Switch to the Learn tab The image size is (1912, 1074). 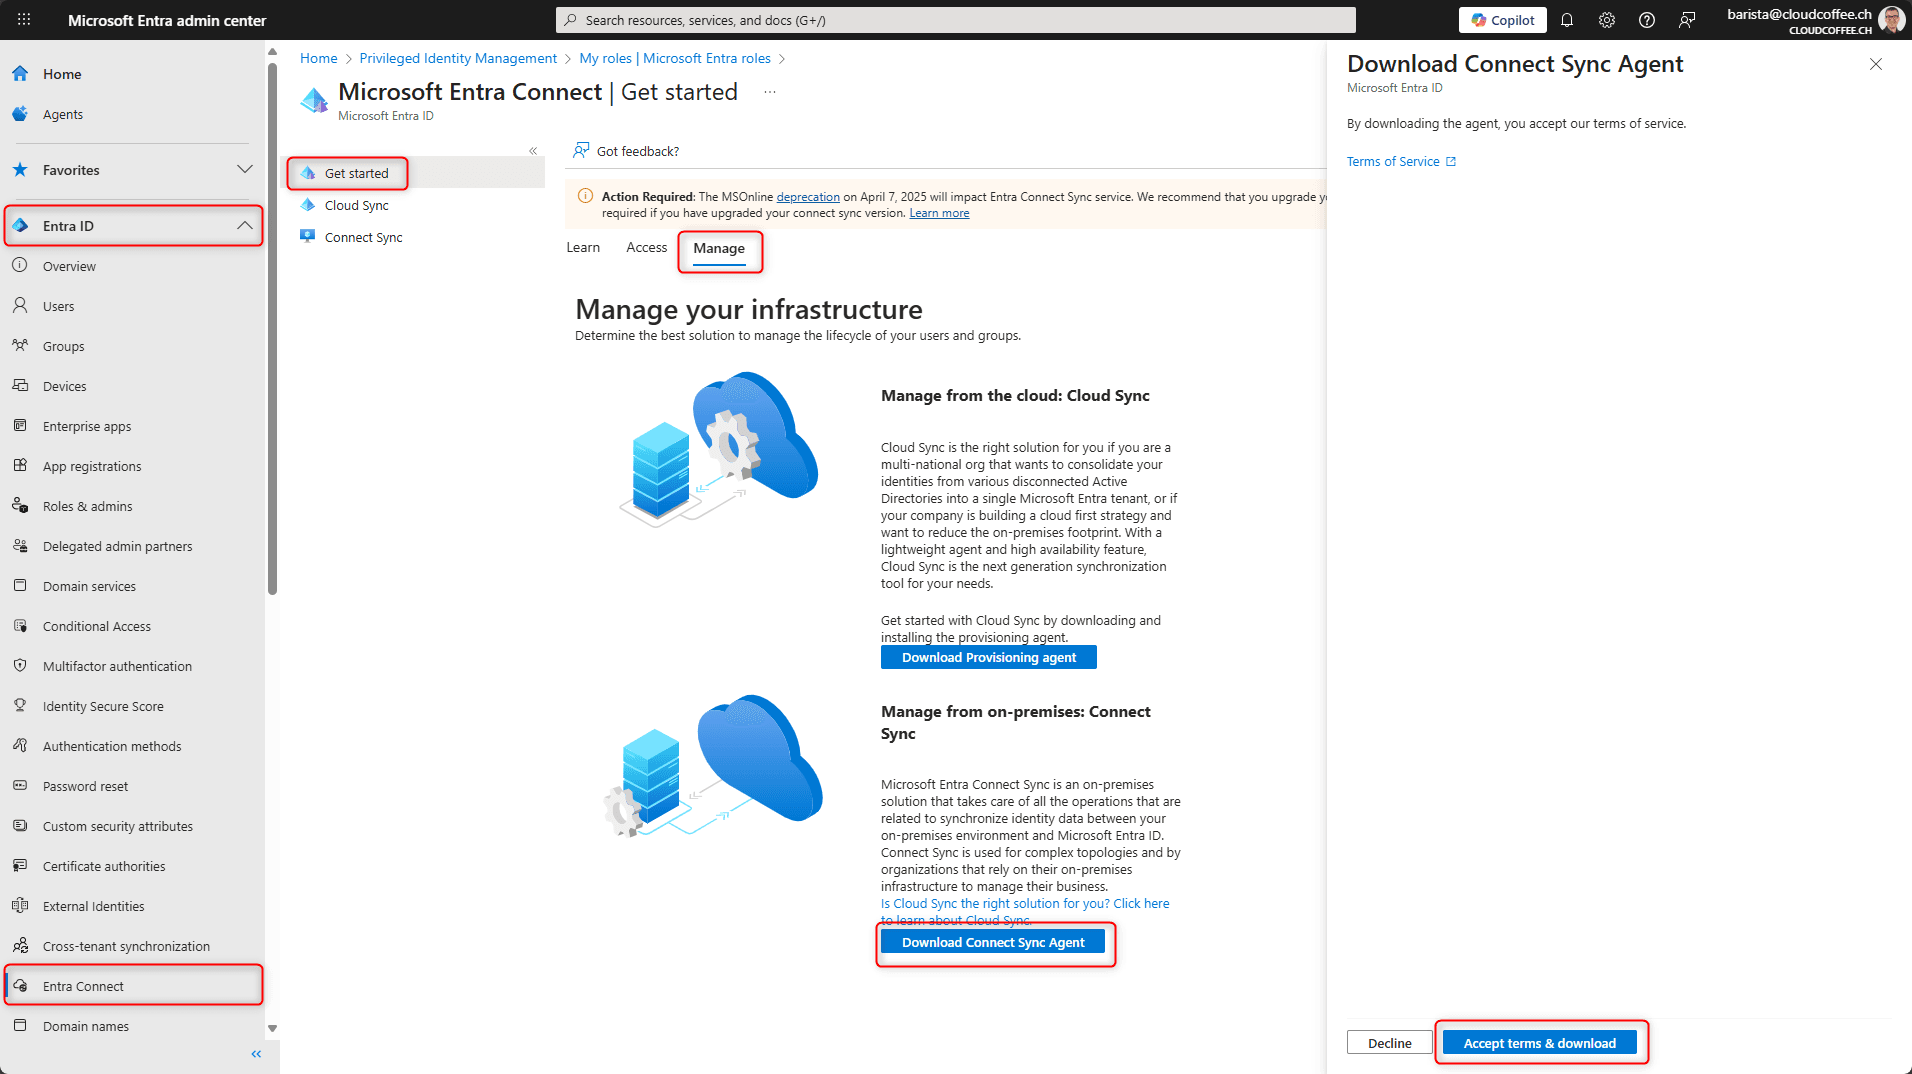[583, 248]
